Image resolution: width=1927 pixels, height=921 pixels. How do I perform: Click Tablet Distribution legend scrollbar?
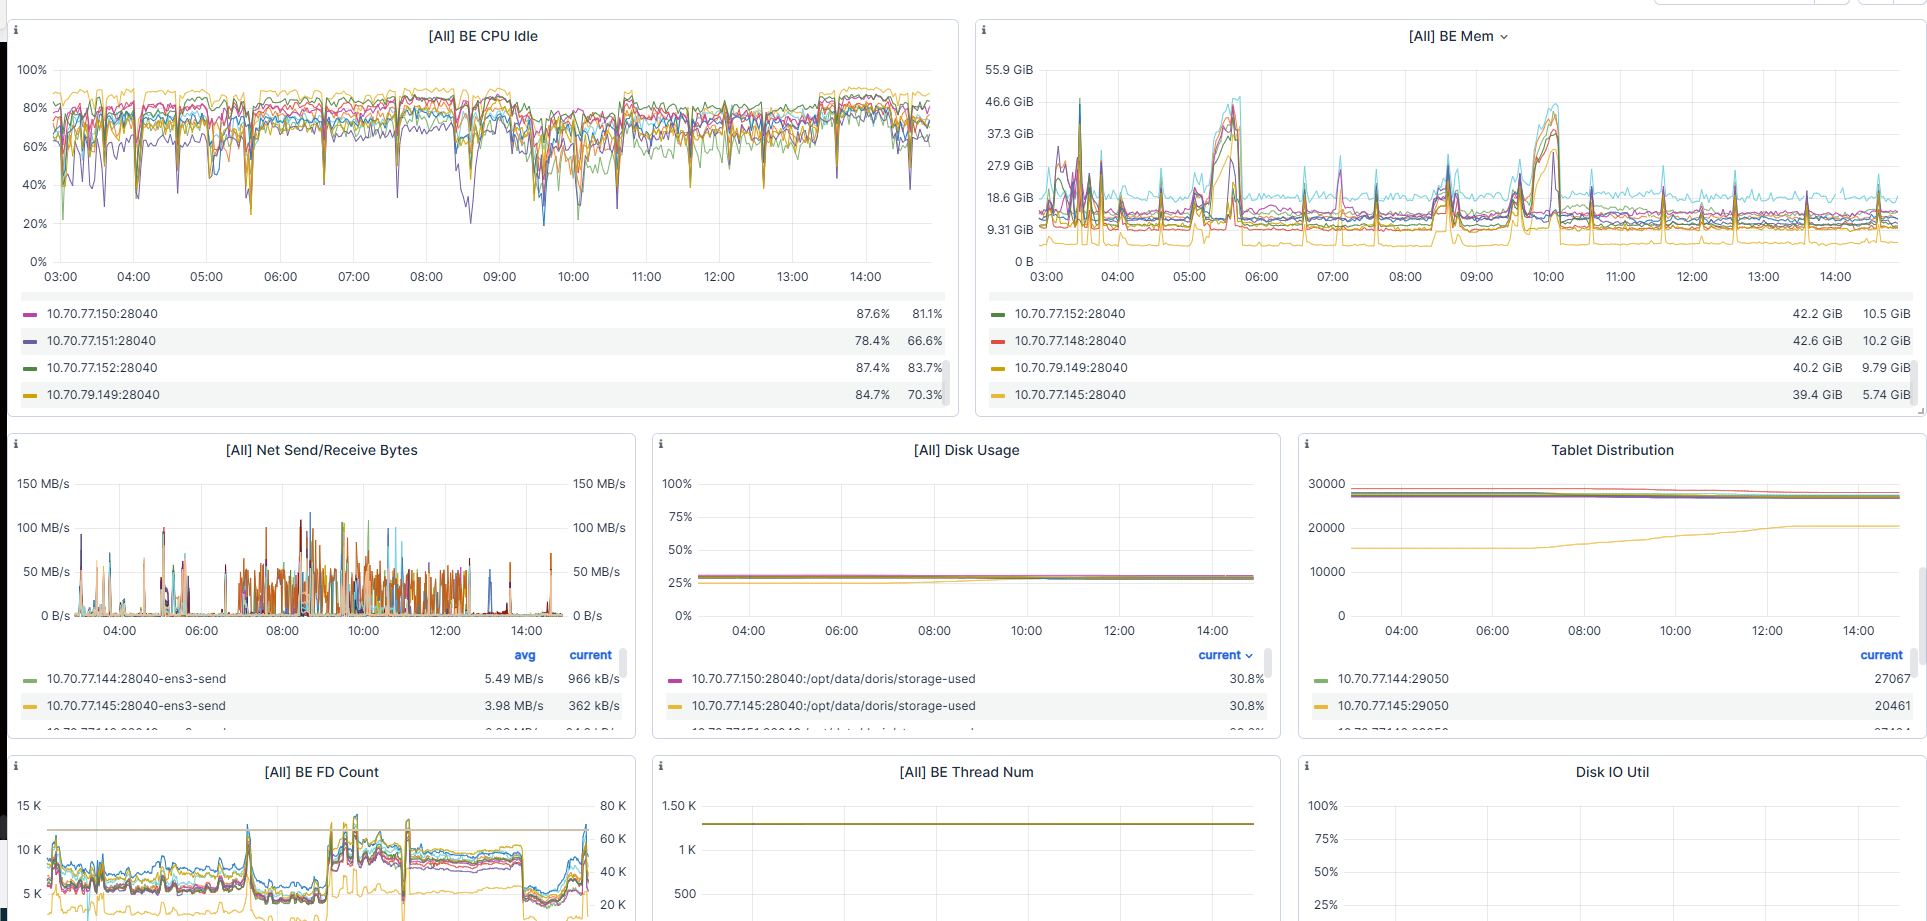coord(1914,663)
